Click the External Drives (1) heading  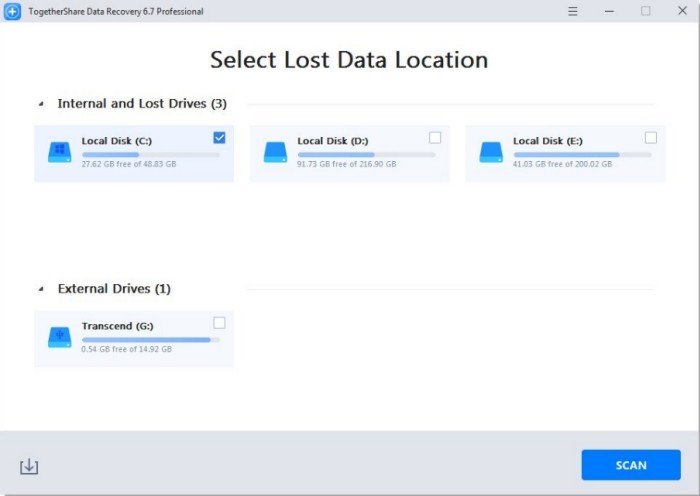pyautogui.click(x=114, y=289)
